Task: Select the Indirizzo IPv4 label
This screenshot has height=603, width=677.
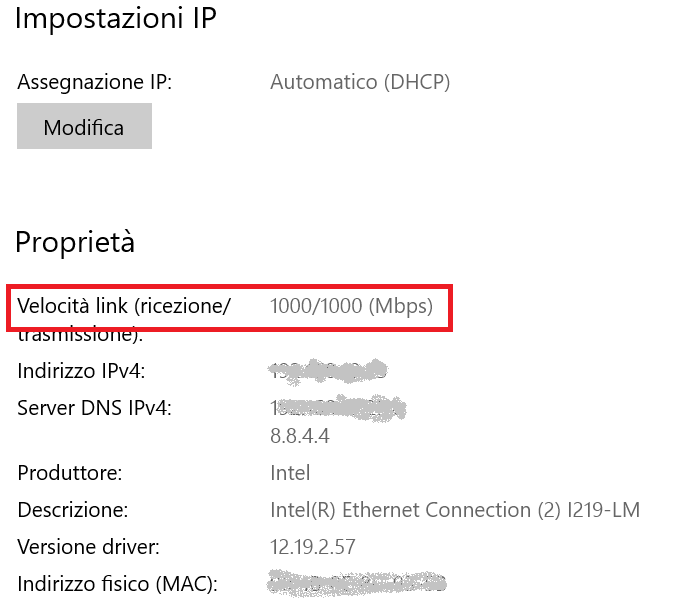Action: point(82,372)
